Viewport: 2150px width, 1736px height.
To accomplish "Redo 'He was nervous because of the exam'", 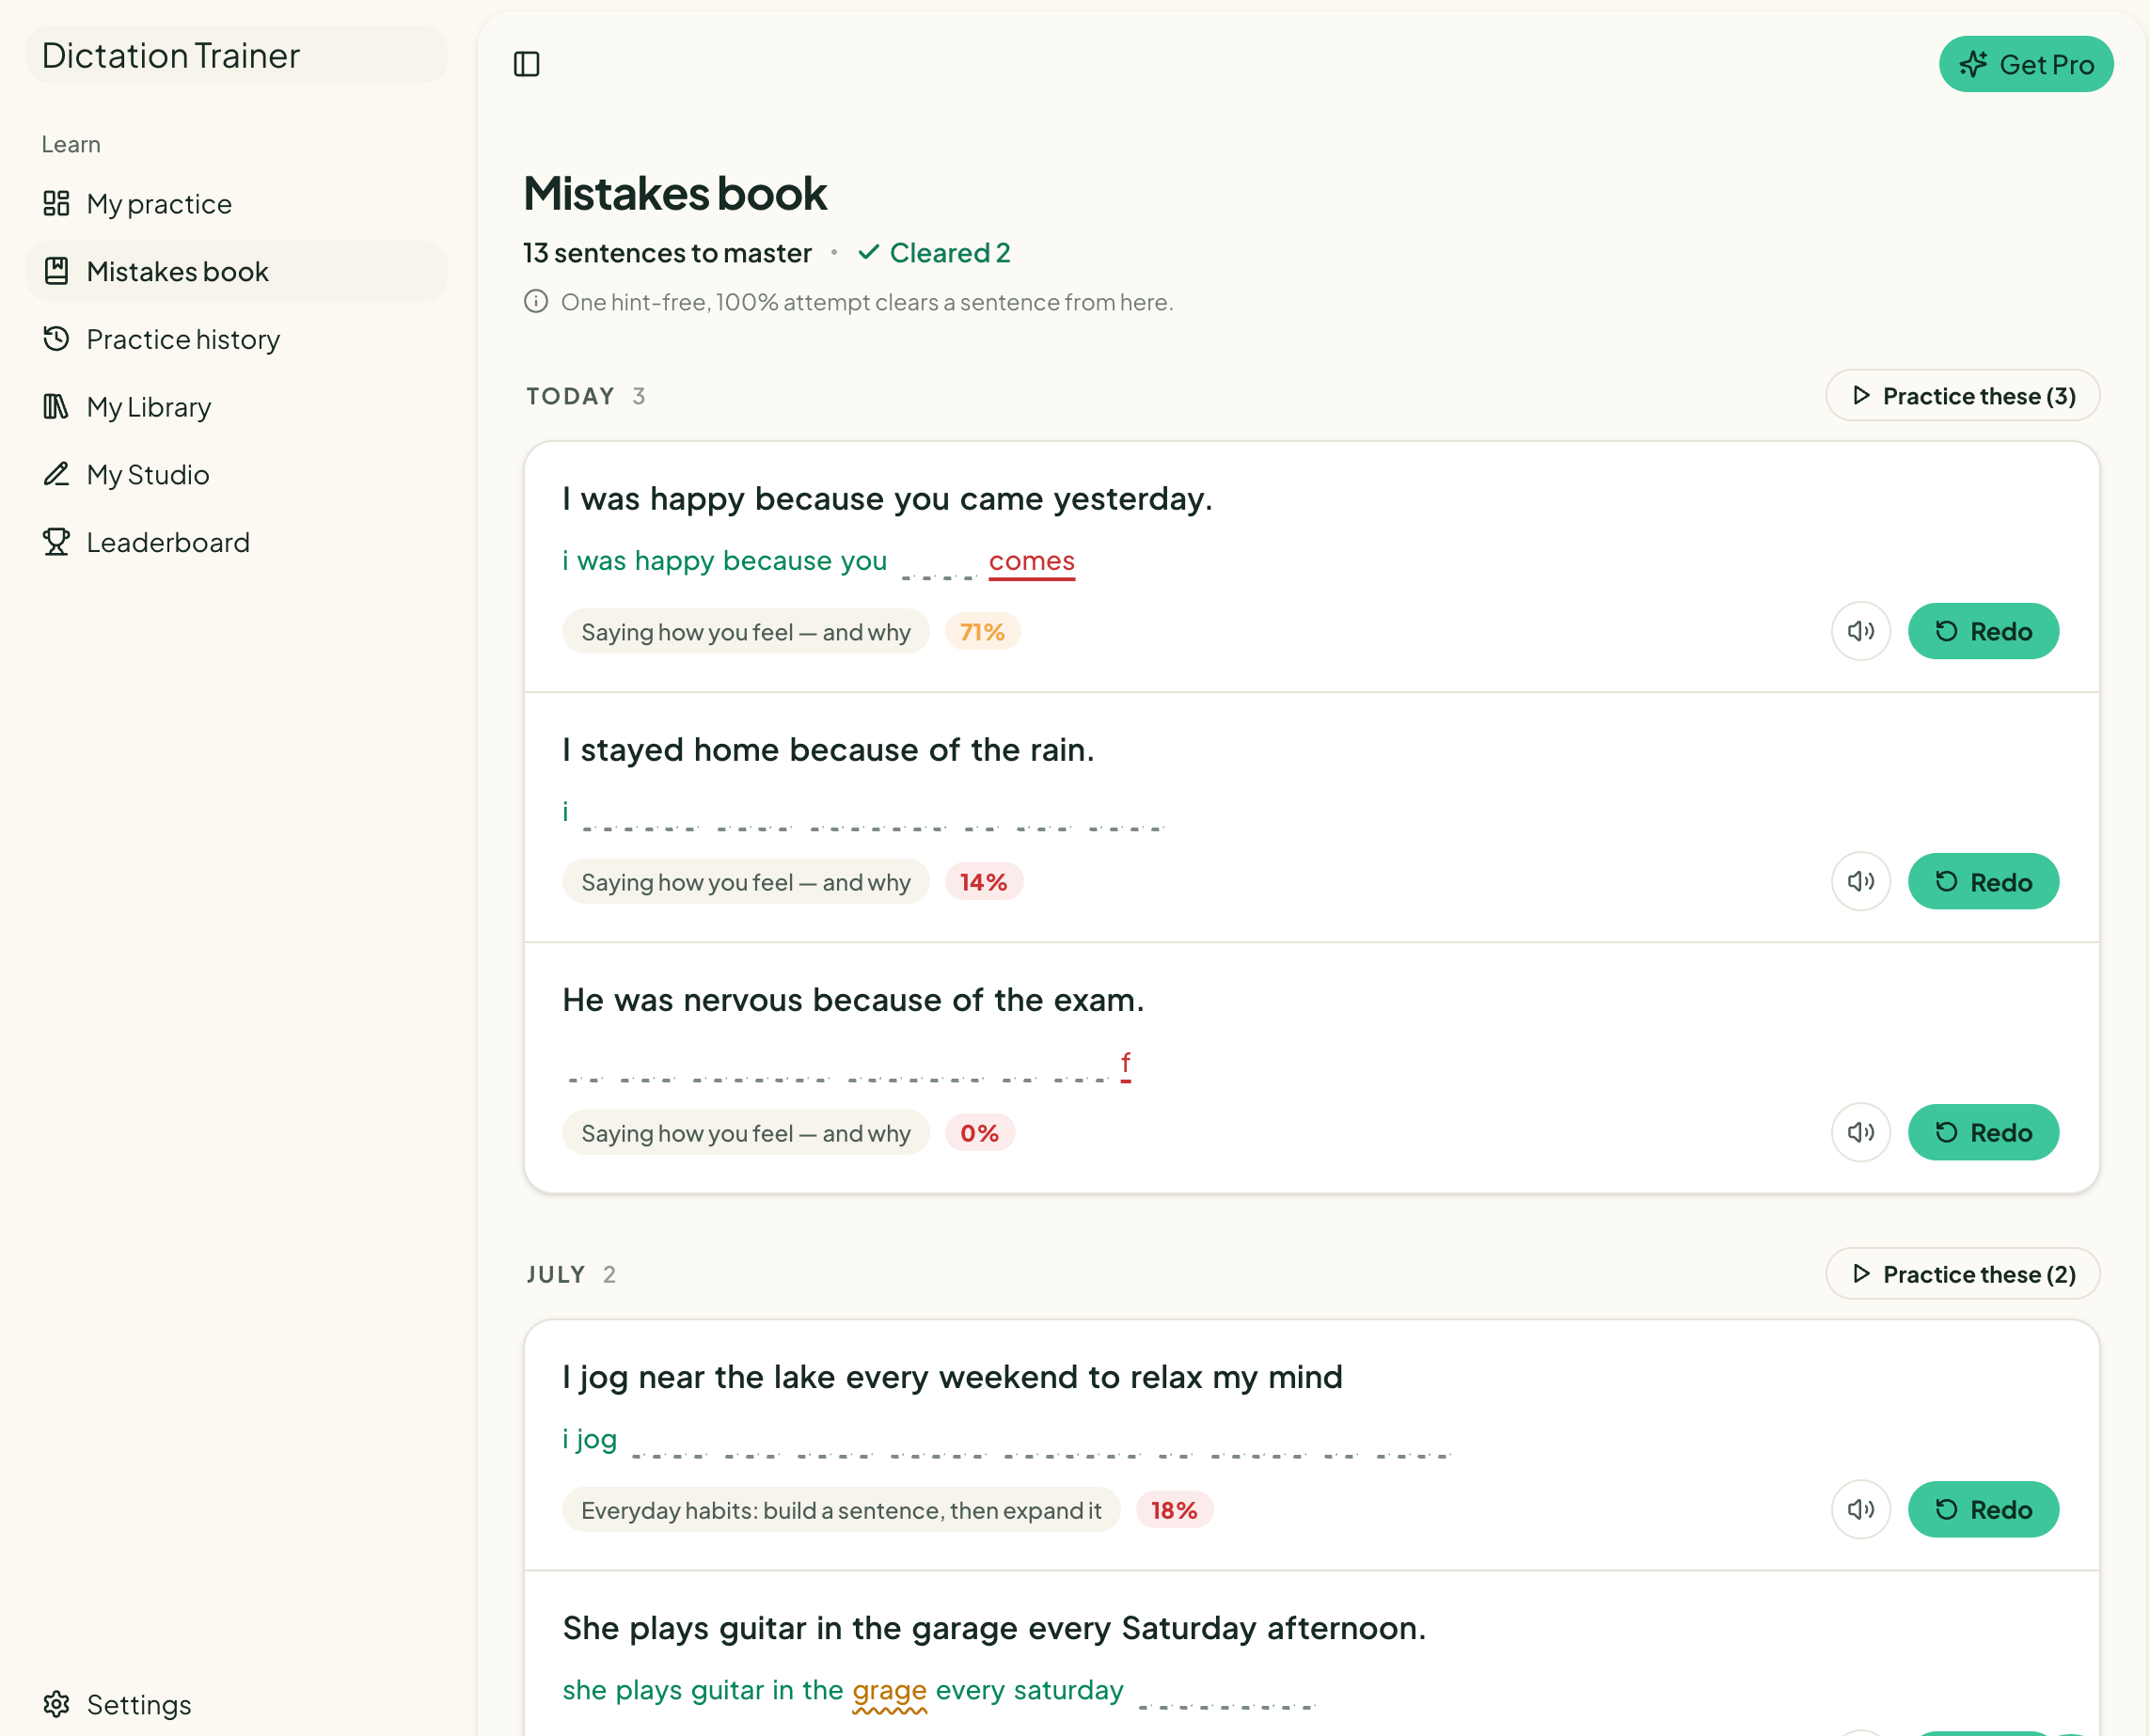I will tap(1982, 1132).
